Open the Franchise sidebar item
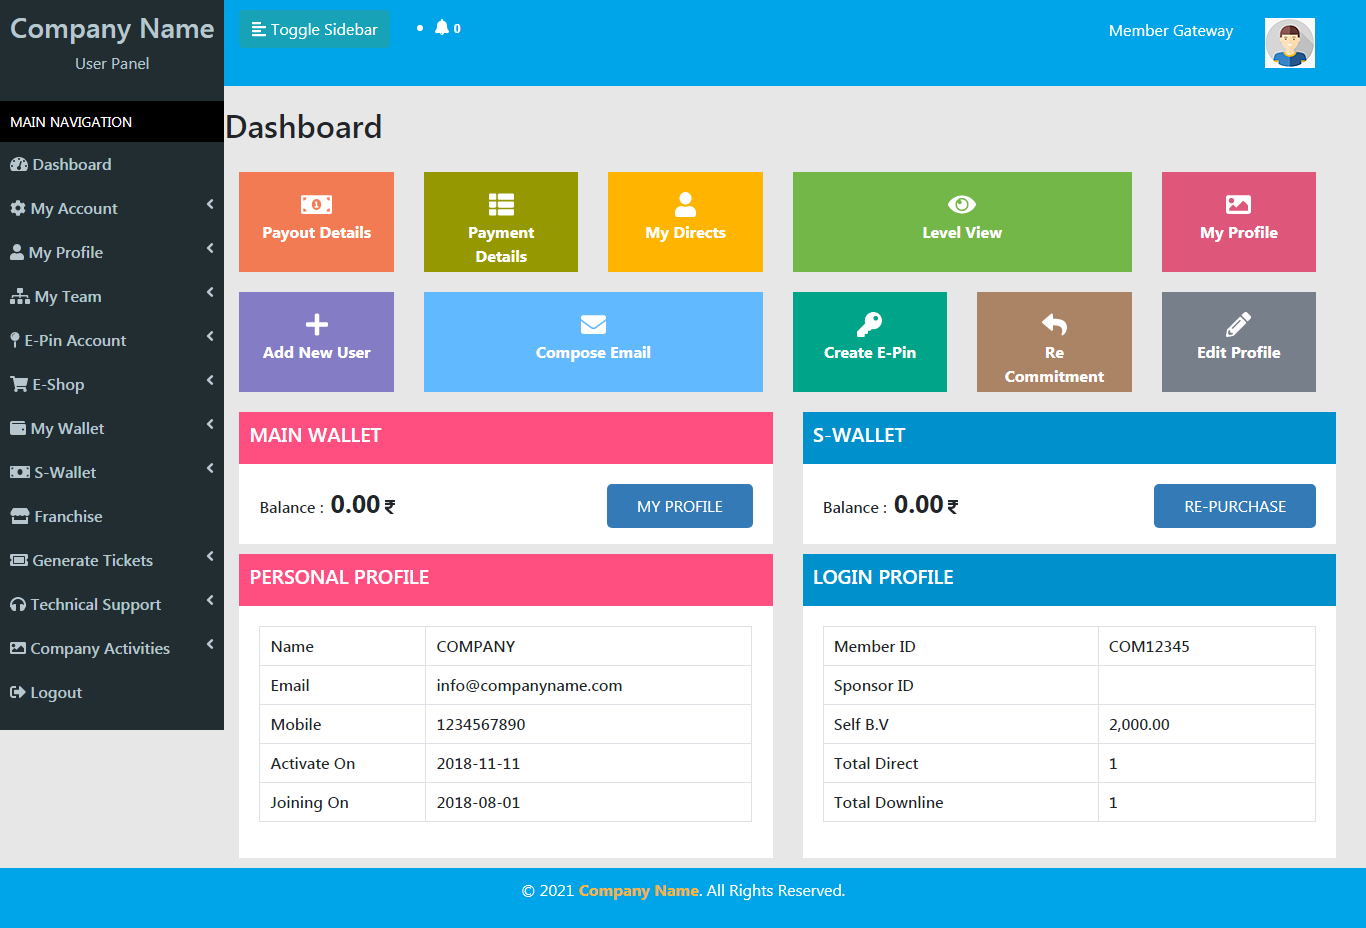Image resolution: width=1366 pixels, height=928 pixels. (x=68, y=516)
